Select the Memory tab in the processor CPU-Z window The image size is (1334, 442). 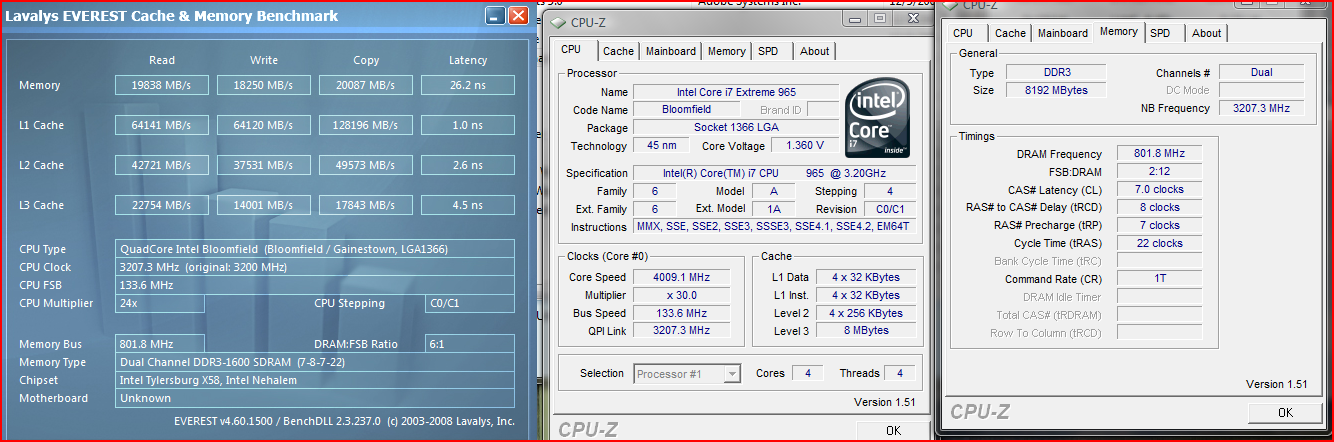[x=726, y=51]
